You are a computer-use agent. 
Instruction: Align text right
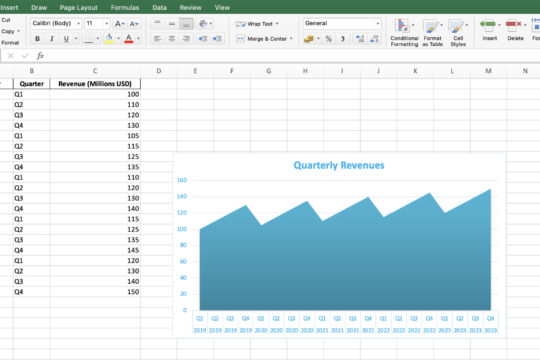coord(186,39)
